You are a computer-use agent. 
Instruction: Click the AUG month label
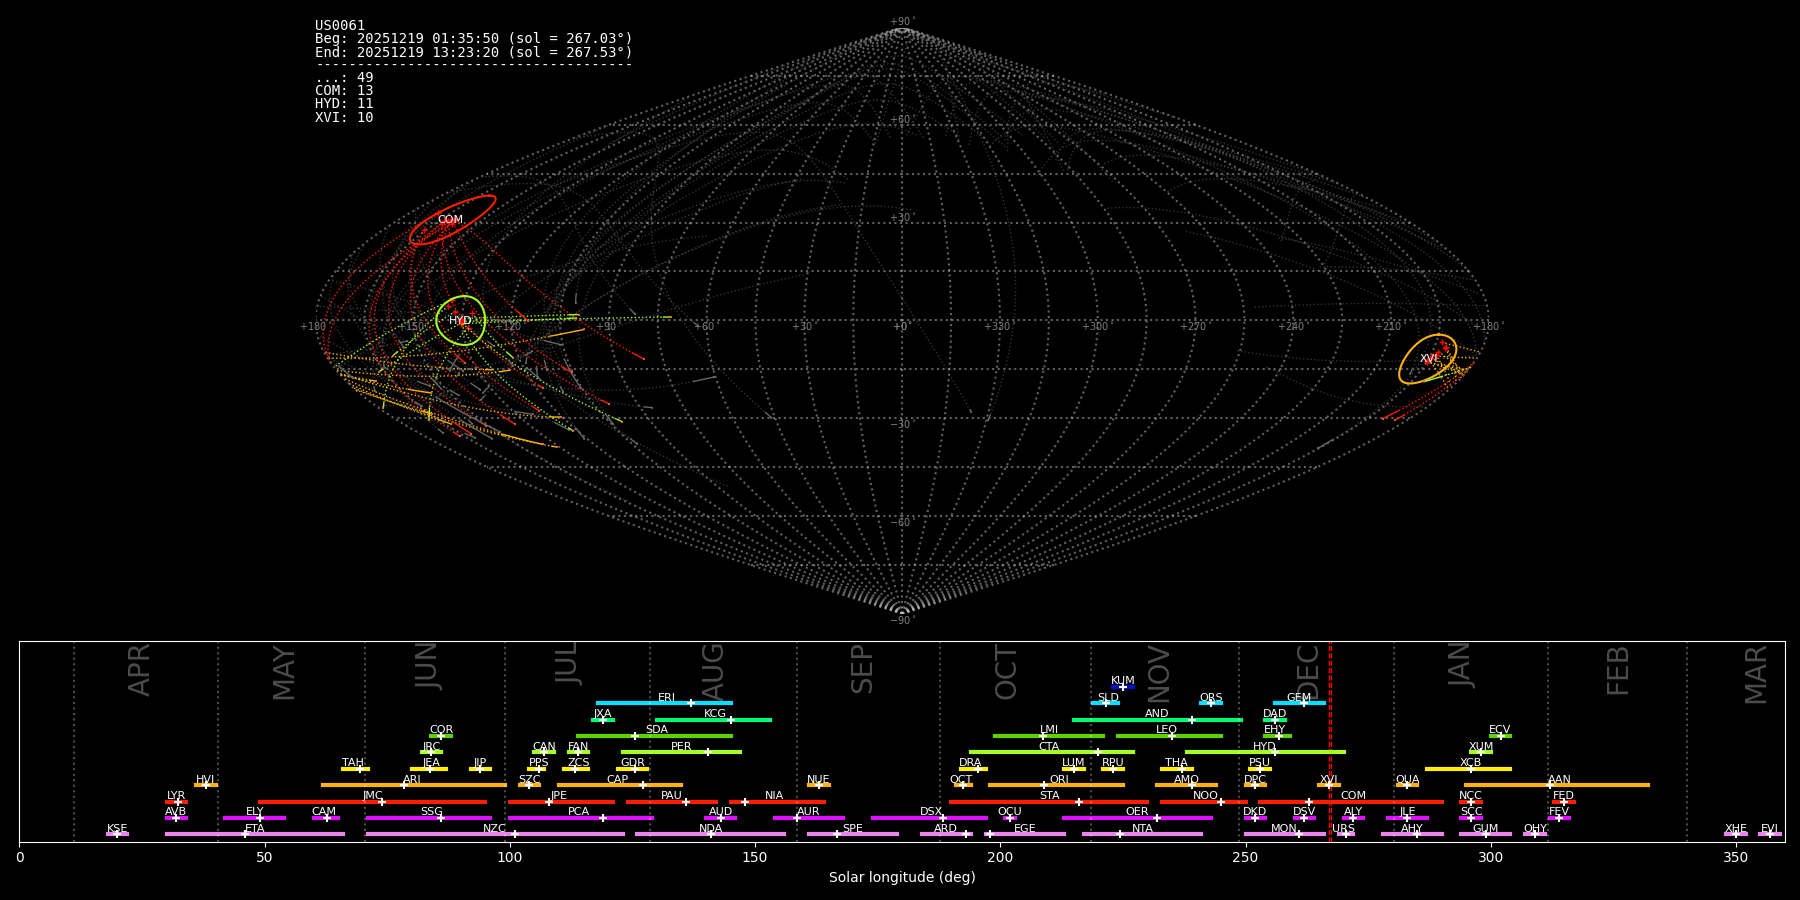pyautogui.click(x=713, y=672)
